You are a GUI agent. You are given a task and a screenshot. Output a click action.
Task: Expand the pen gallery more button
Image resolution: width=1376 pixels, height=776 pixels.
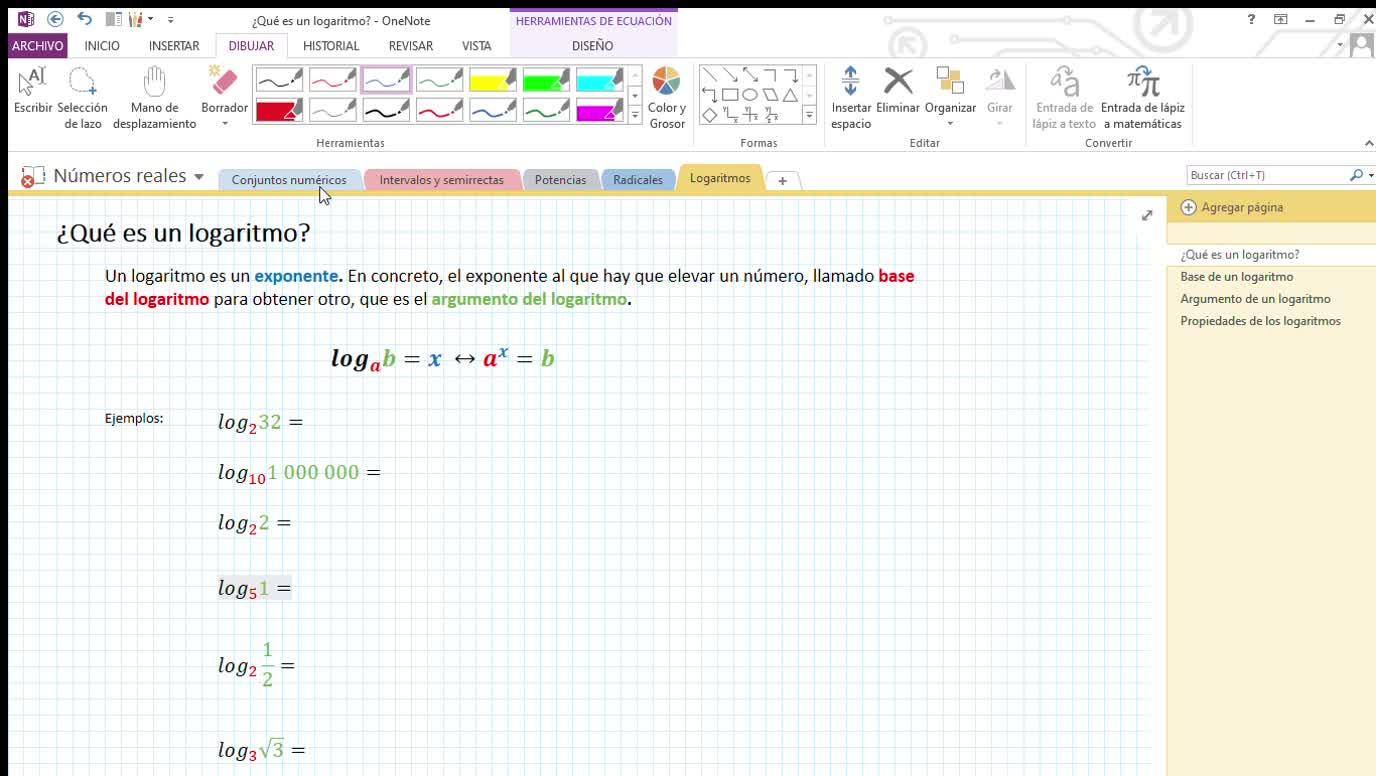(x=635, y=116)
